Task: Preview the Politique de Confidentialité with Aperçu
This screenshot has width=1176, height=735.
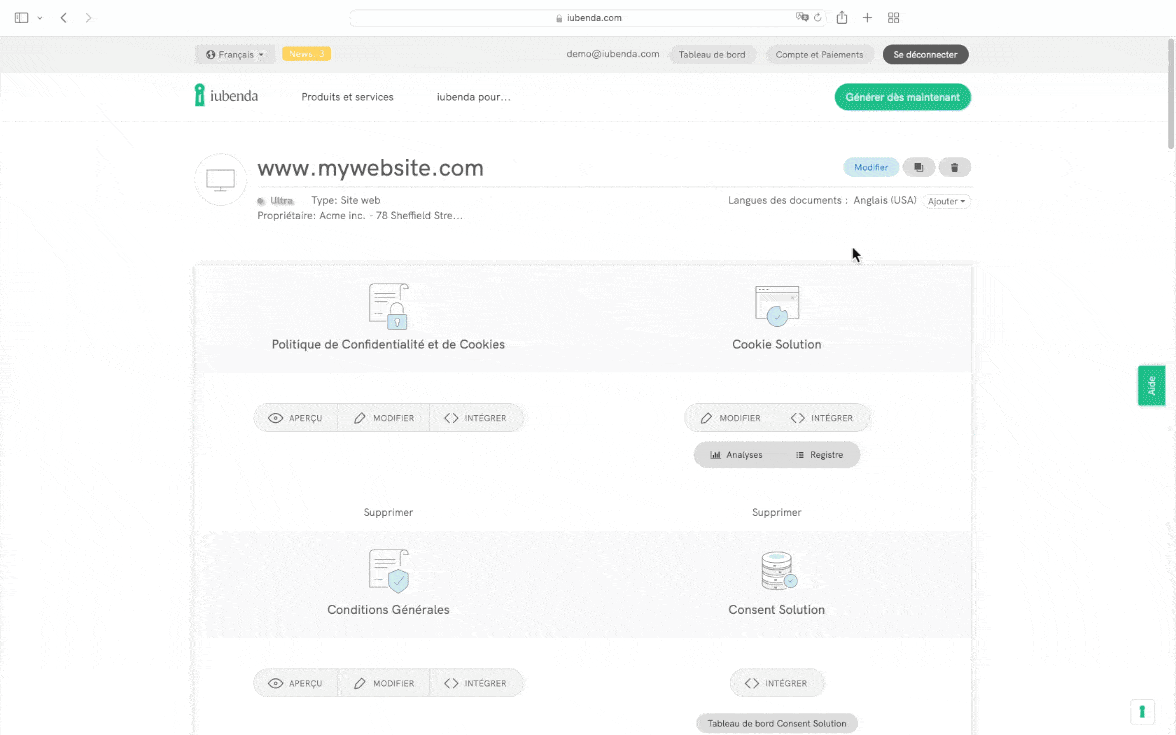Action: (x=296, y=418)
